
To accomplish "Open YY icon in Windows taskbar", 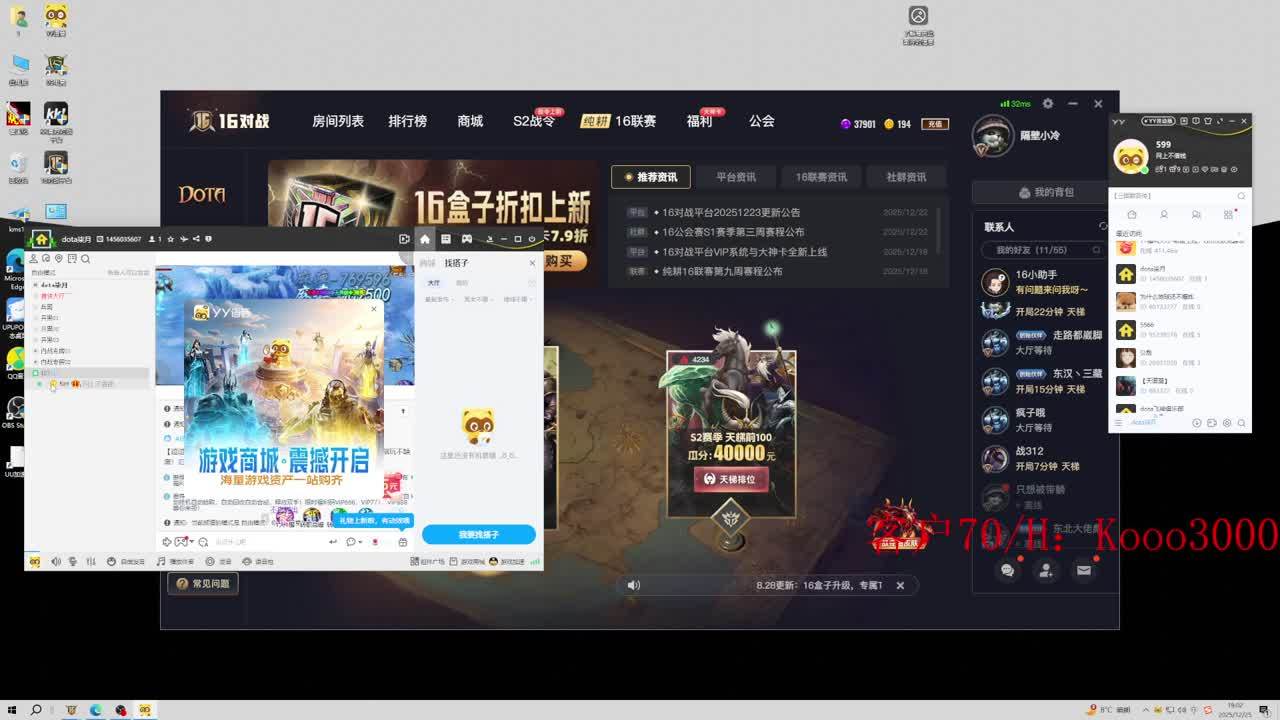I will (x=145, y=710).
